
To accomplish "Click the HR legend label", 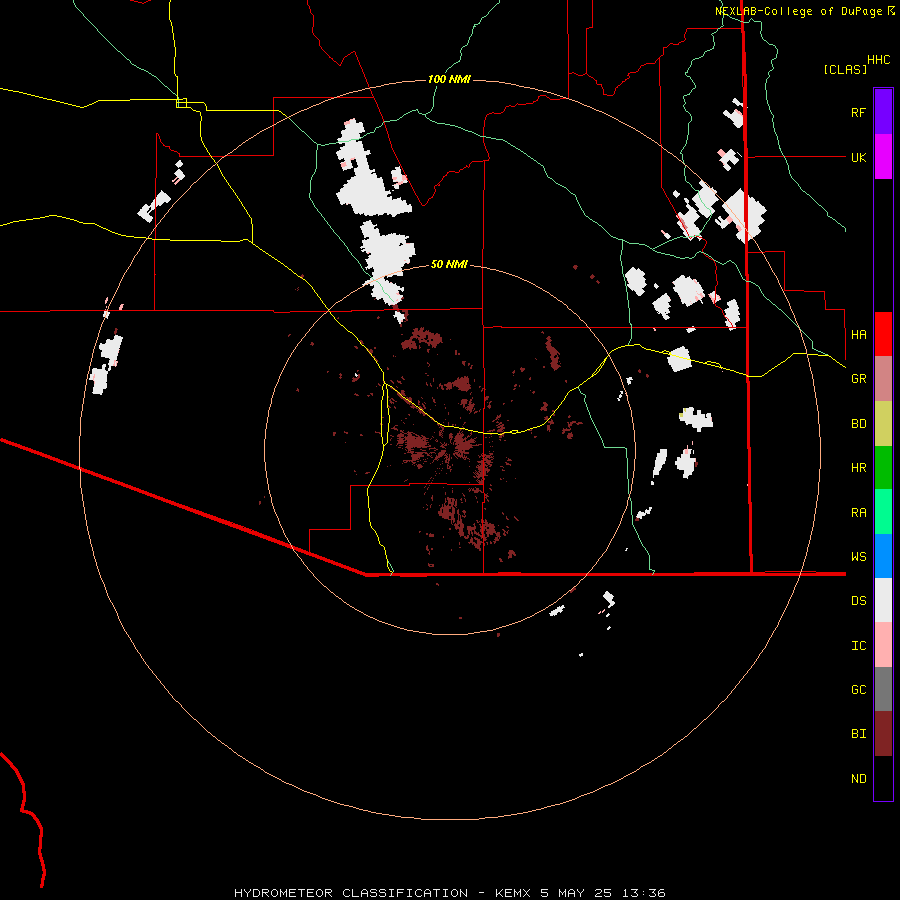I will coord(858,468).
